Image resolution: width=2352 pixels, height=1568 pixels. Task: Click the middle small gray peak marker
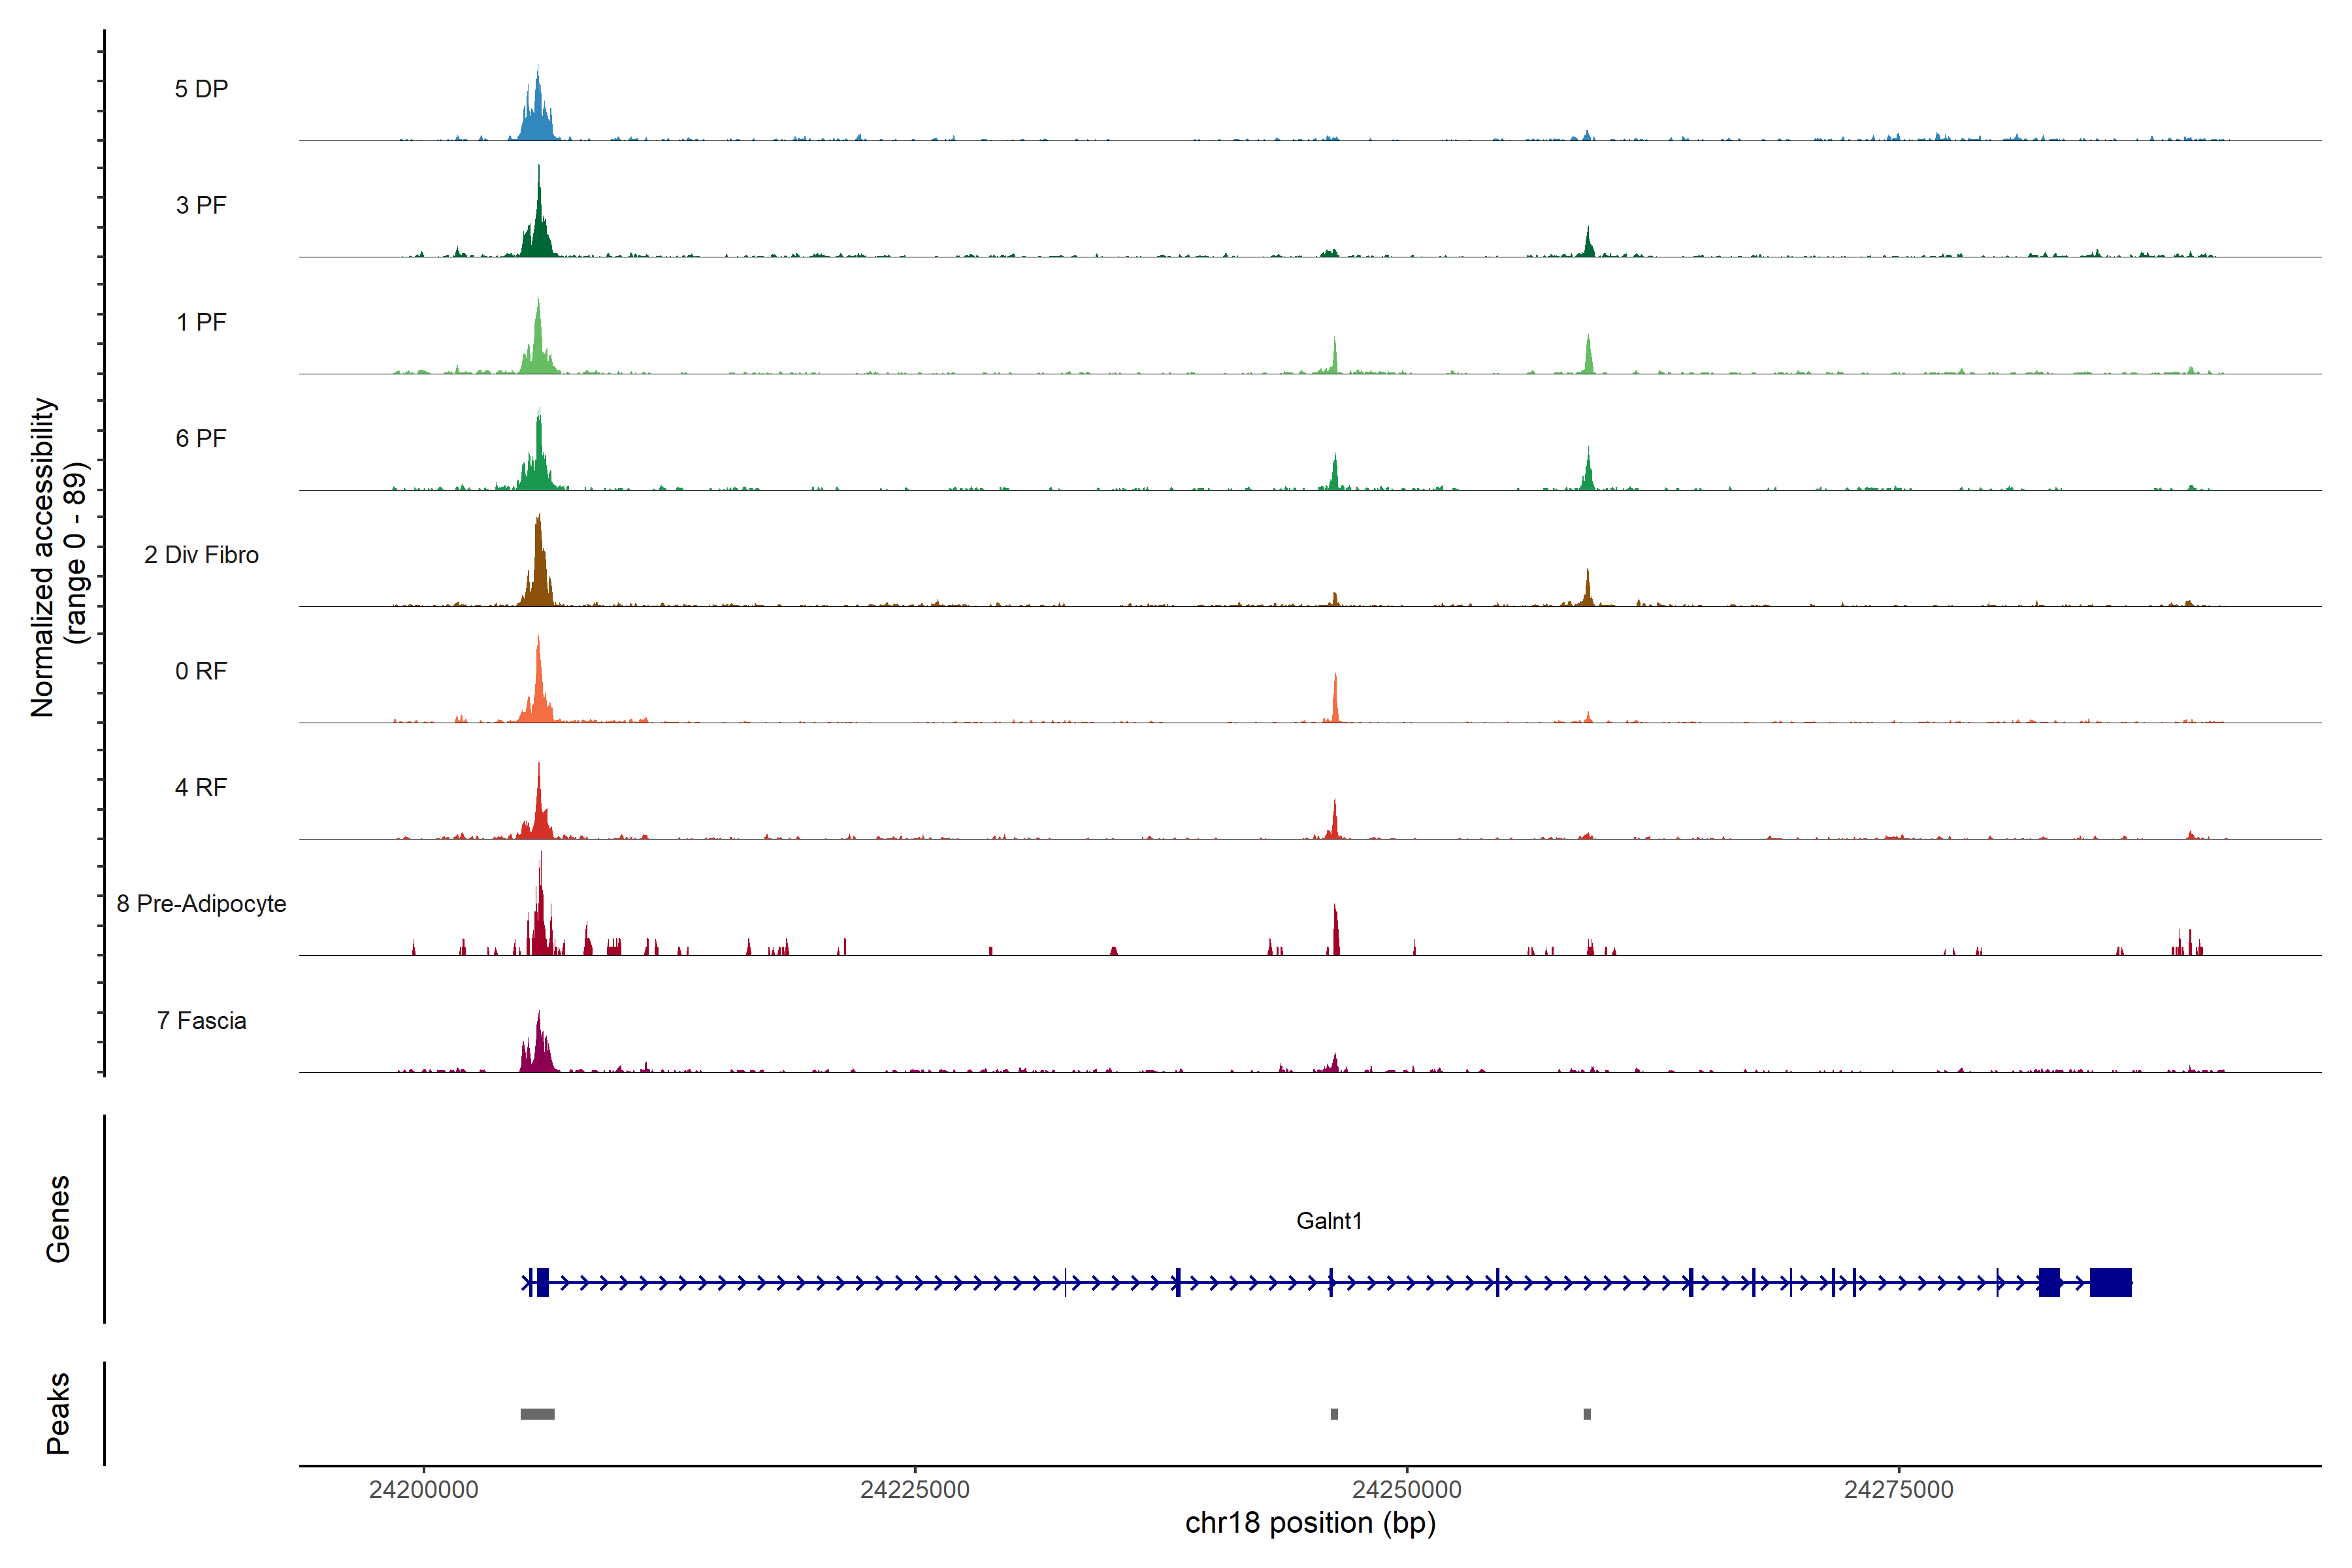(x=1334, y=1414)
